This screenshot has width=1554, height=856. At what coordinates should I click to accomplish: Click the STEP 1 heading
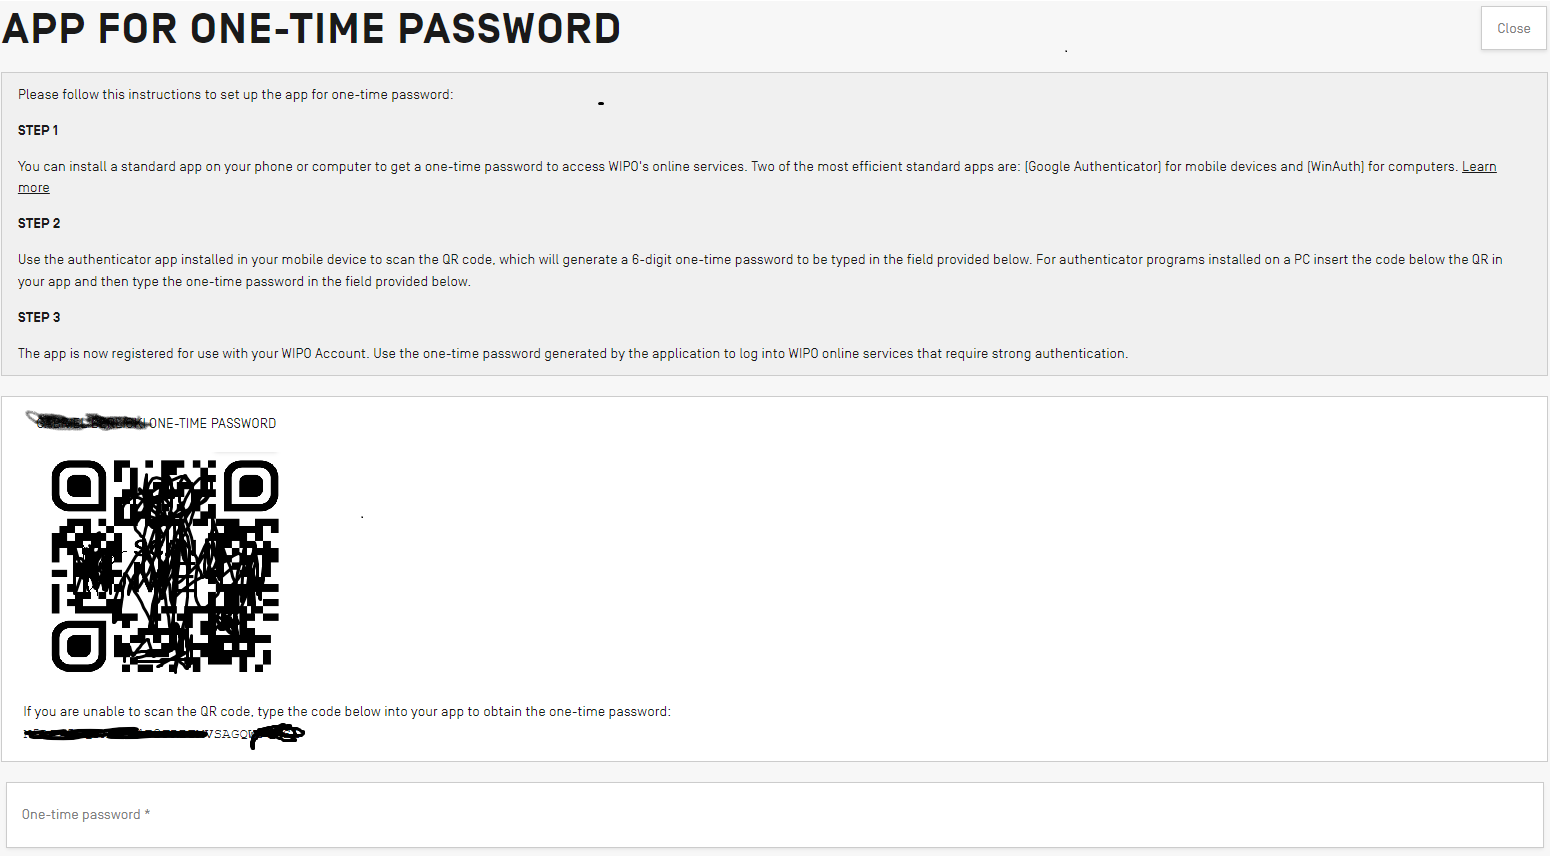(38, 131)
